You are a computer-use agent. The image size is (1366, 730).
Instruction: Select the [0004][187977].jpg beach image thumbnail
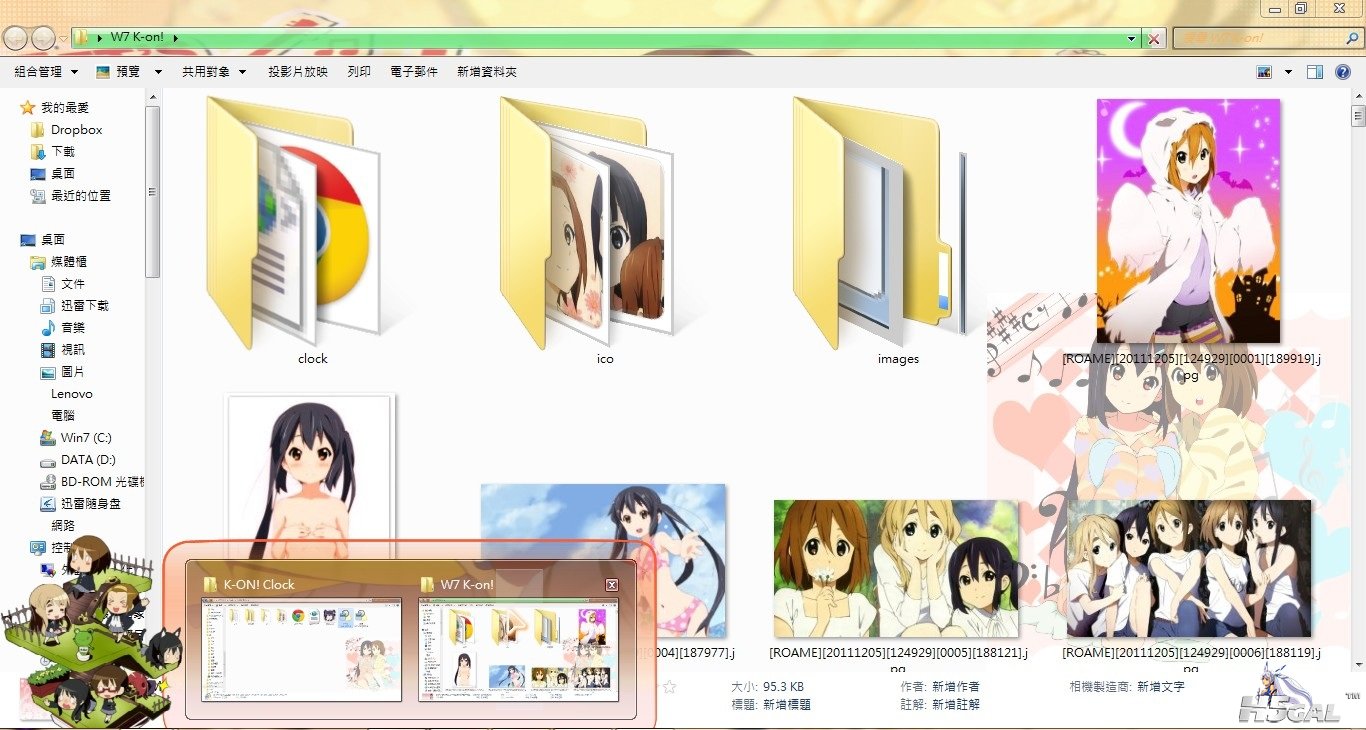tap(603, 560)
